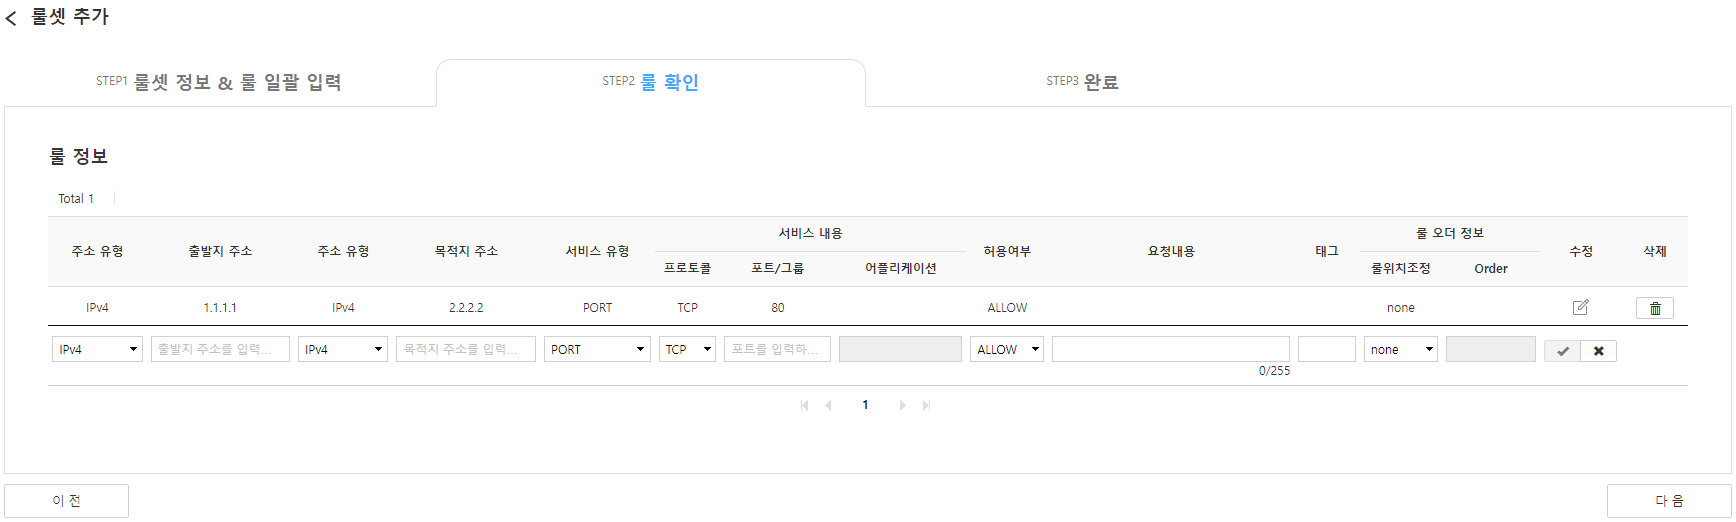Confirm the new rule with the check mark

[x=1562, y=351]
